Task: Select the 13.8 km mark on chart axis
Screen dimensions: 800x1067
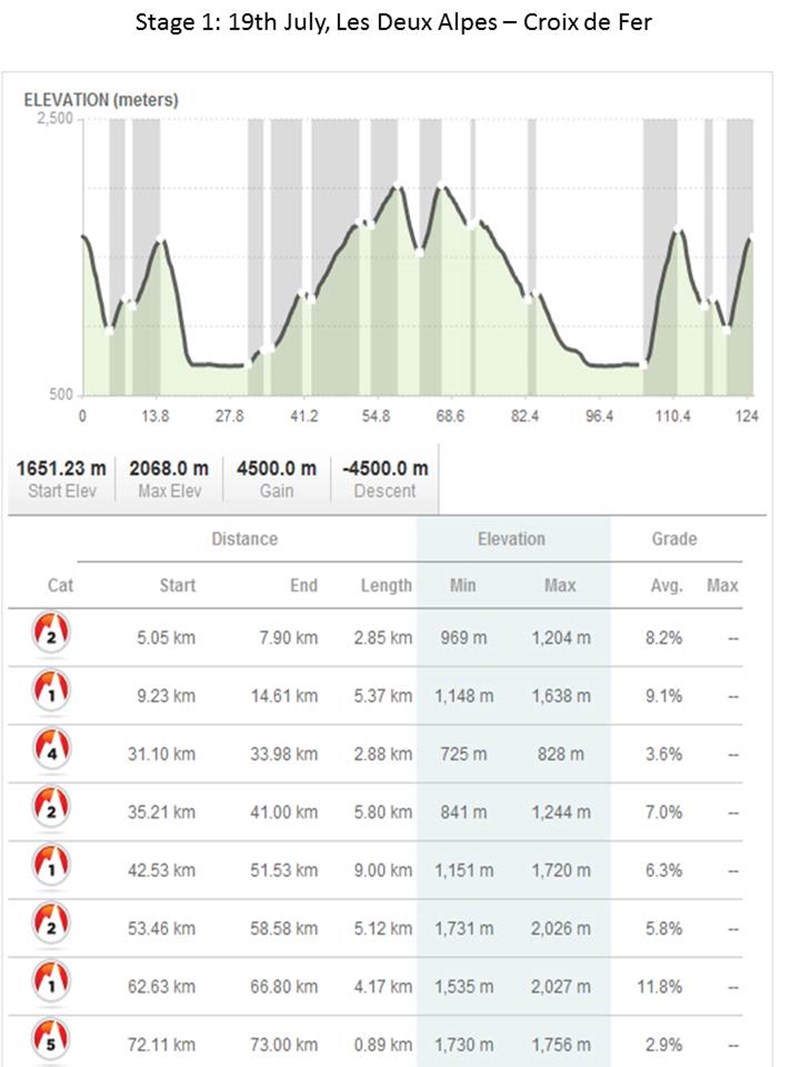Action: click(155, 416)
